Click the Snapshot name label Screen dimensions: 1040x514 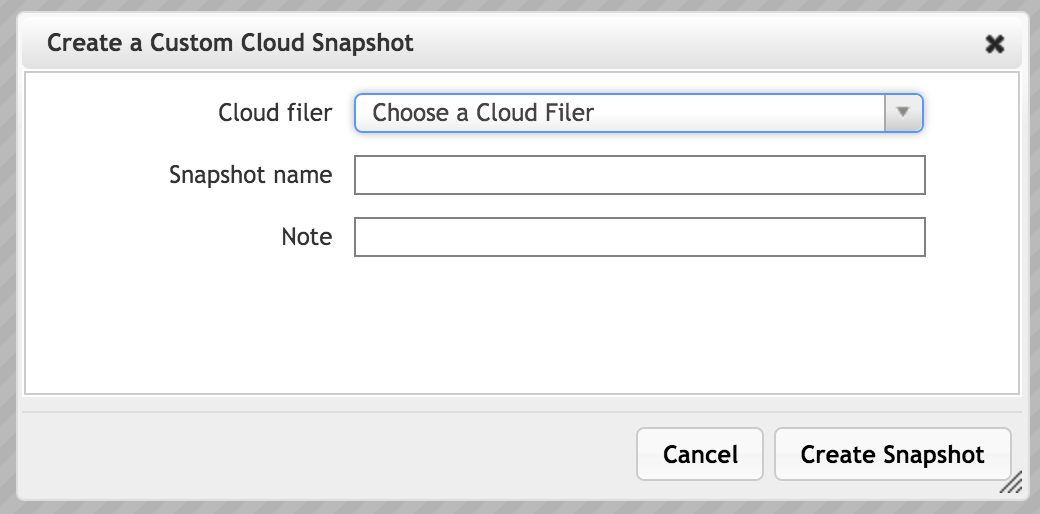(251, 175)
